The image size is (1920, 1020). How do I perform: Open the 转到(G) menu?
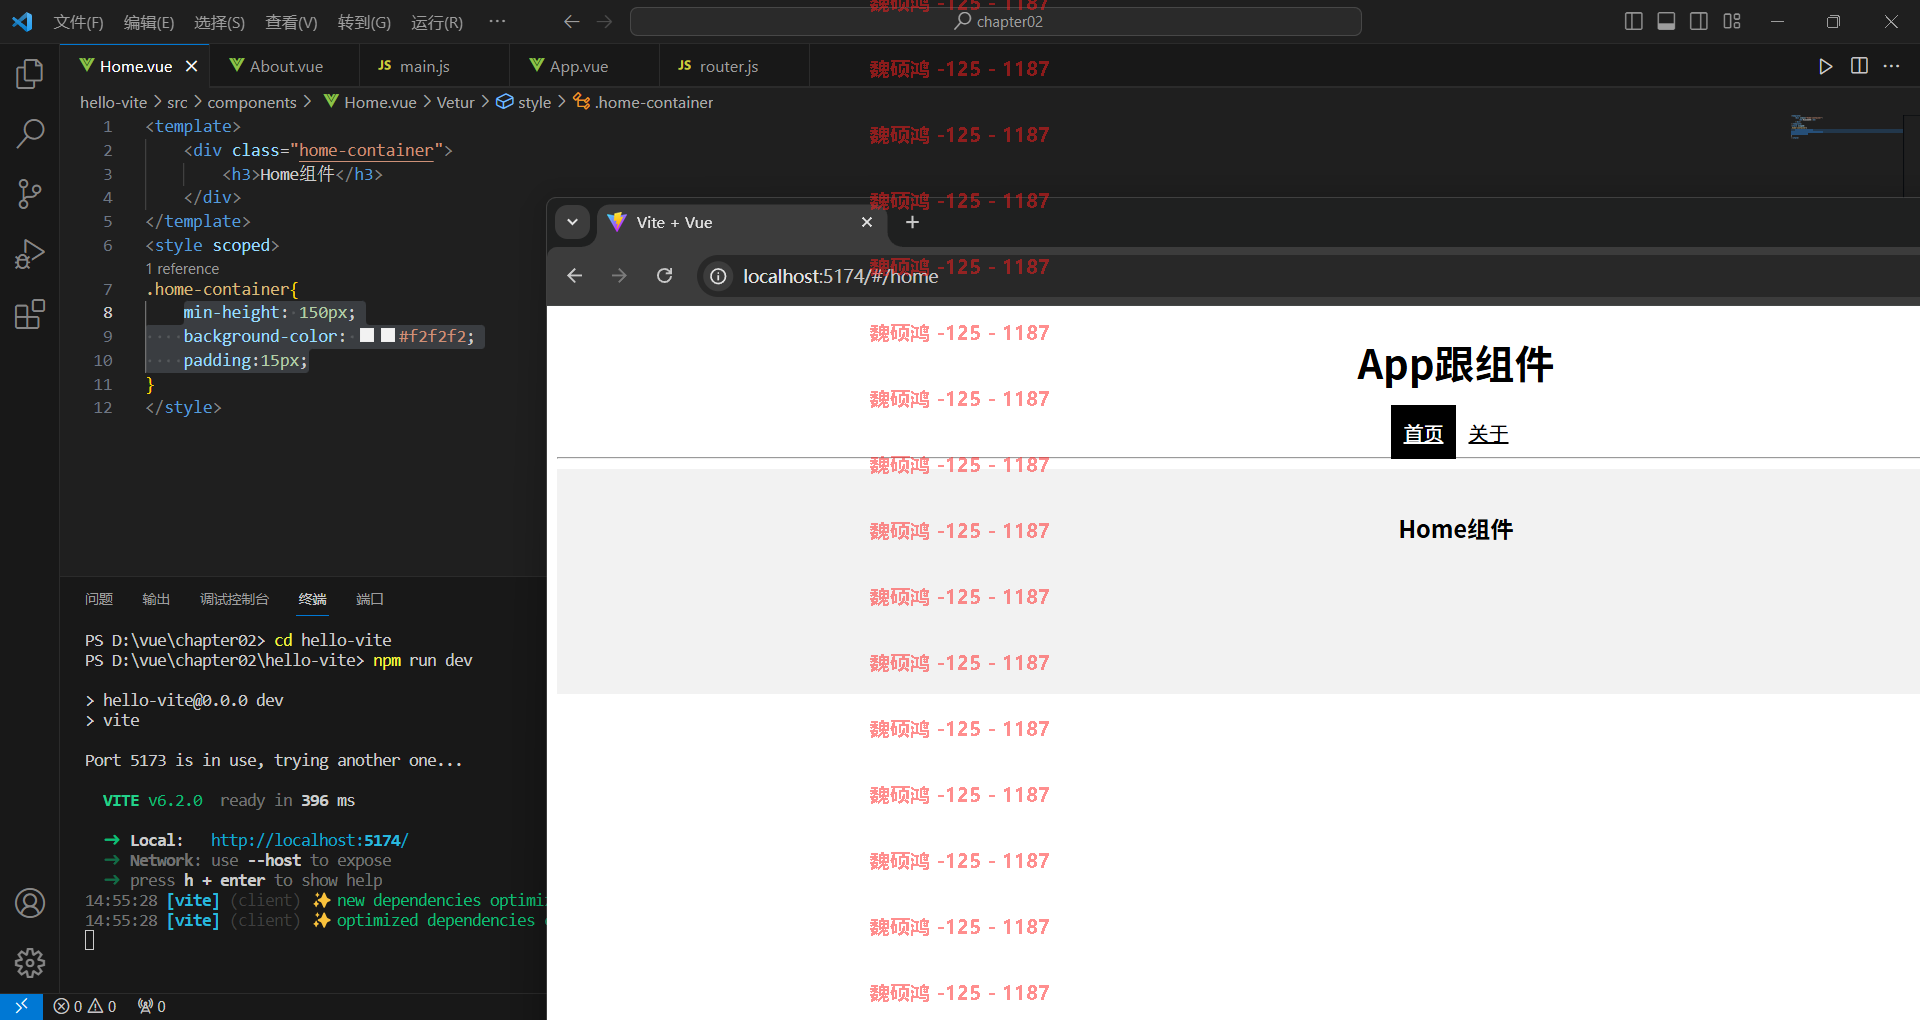pos(364,22)
